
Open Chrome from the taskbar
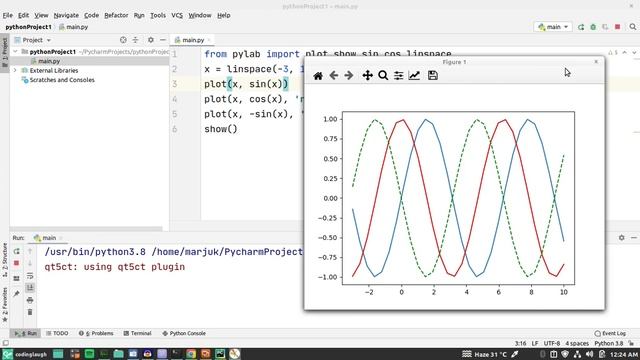[x=191, y=354]
